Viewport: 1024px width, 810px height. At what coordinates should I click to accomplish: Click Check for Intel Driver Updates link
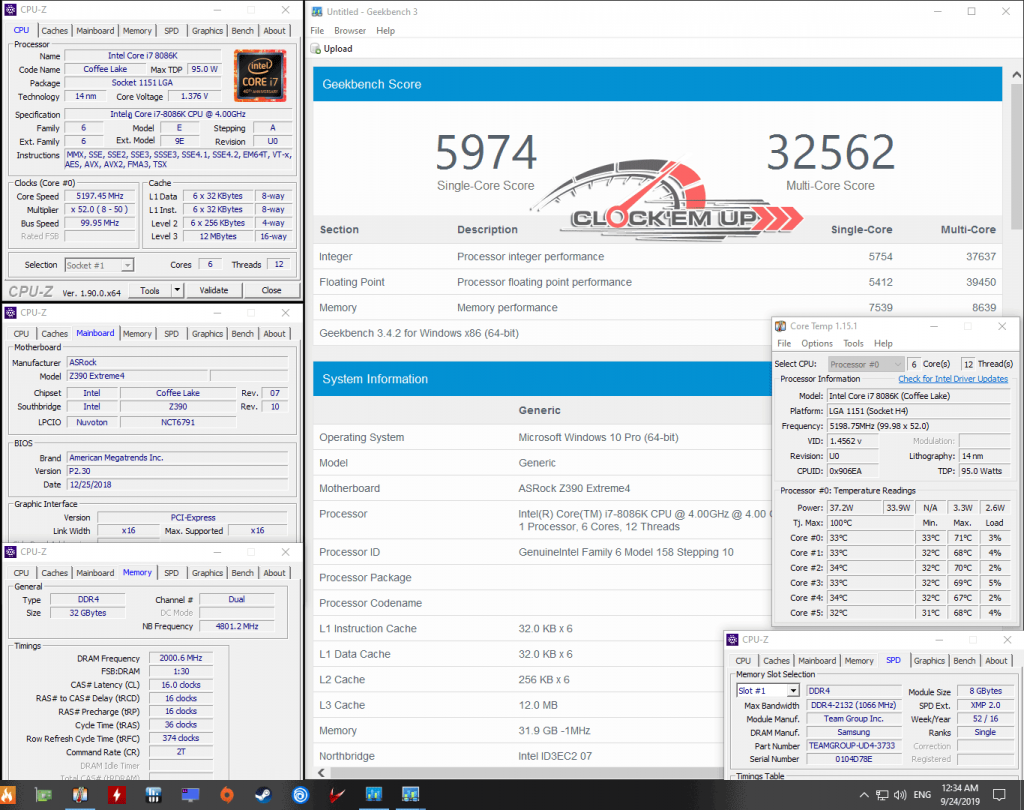click(952, 379)
